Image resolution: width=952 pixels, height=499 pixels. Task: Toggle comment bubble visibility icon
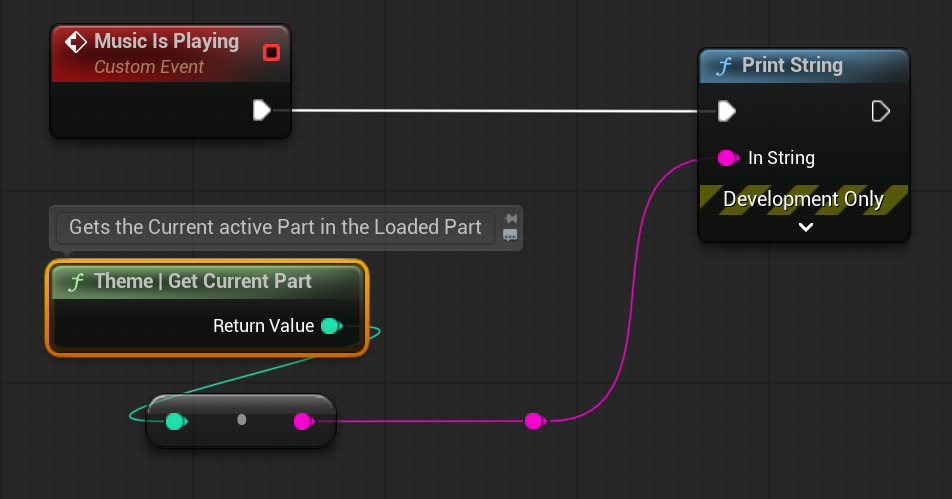510,235
